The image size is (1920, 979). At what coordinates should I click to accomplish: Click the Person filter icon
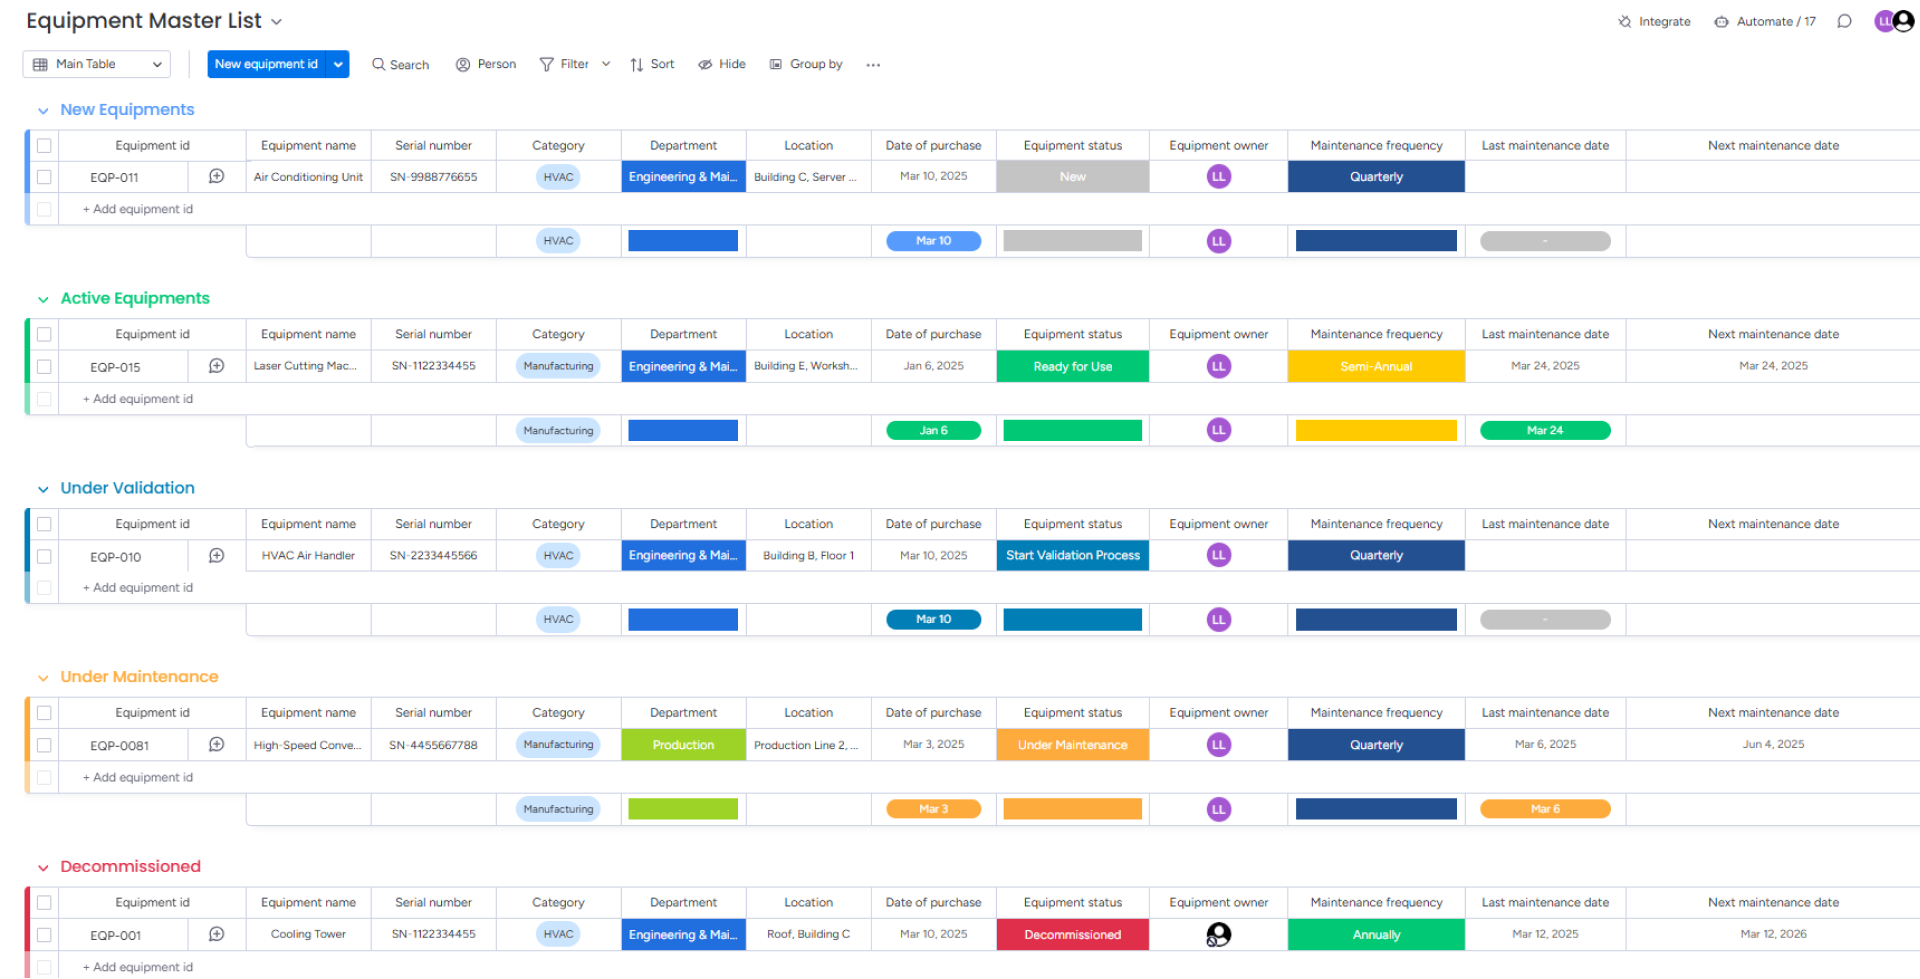pyautogui.click(x=463, y=64)
